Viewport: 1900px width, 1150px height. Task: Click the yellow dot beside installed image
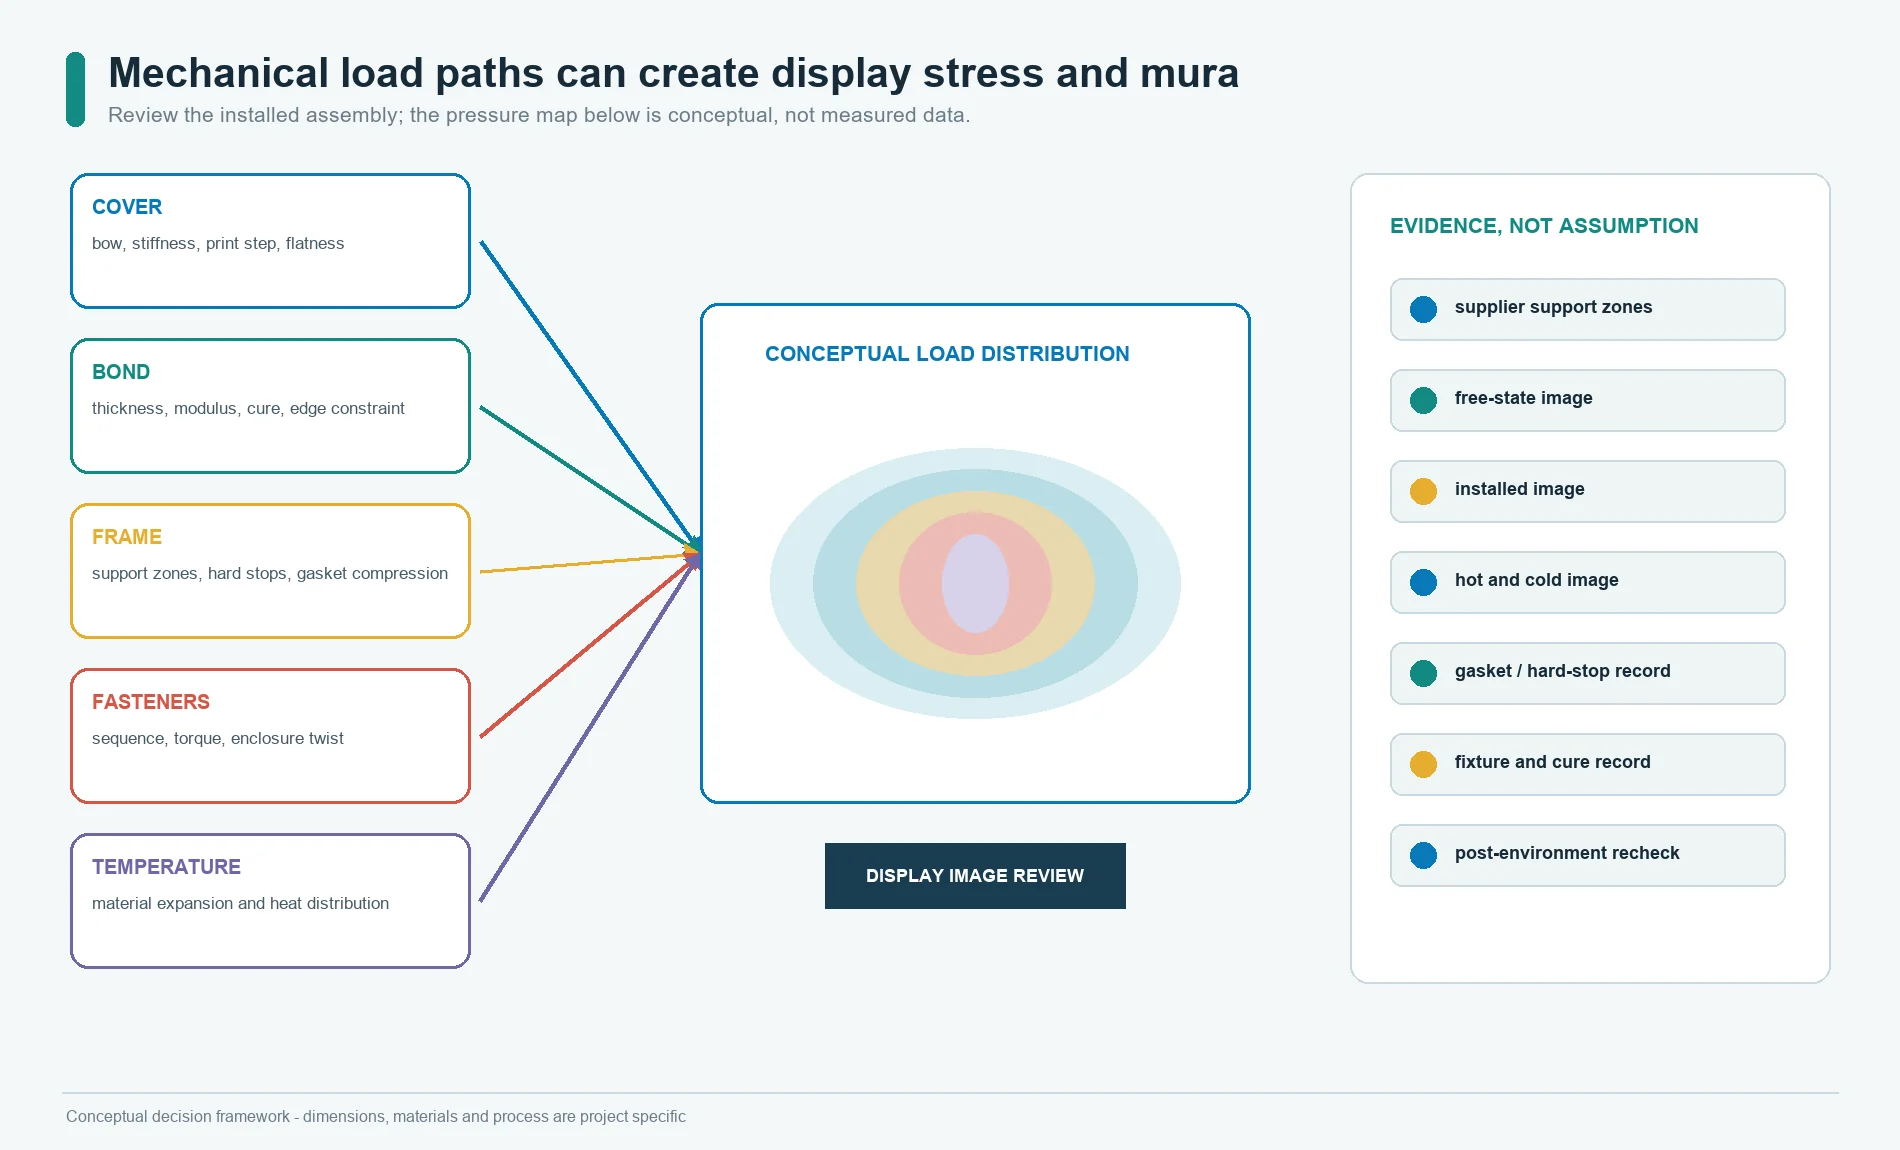[x=1423, y=491]
